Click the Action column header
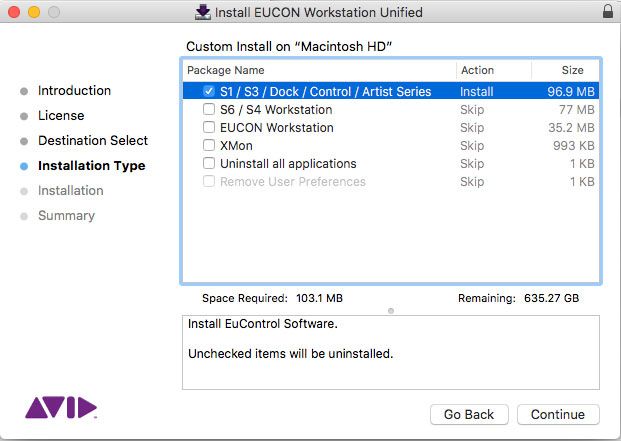The image size is (621, 441). [x=477, y=70]
